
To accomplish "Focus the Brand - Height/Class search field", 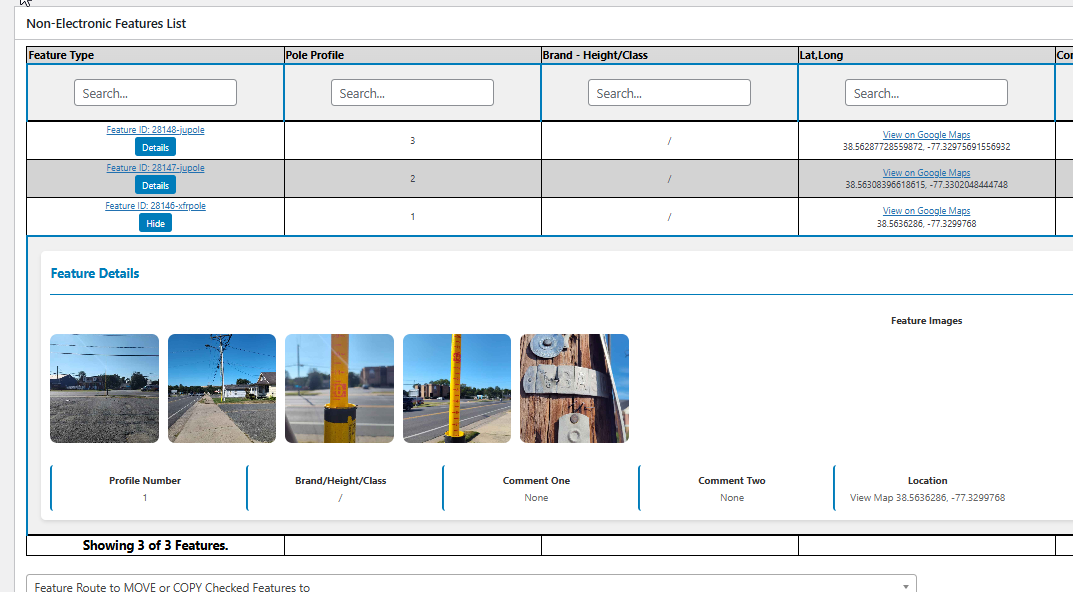I will [x=669, y=92].
